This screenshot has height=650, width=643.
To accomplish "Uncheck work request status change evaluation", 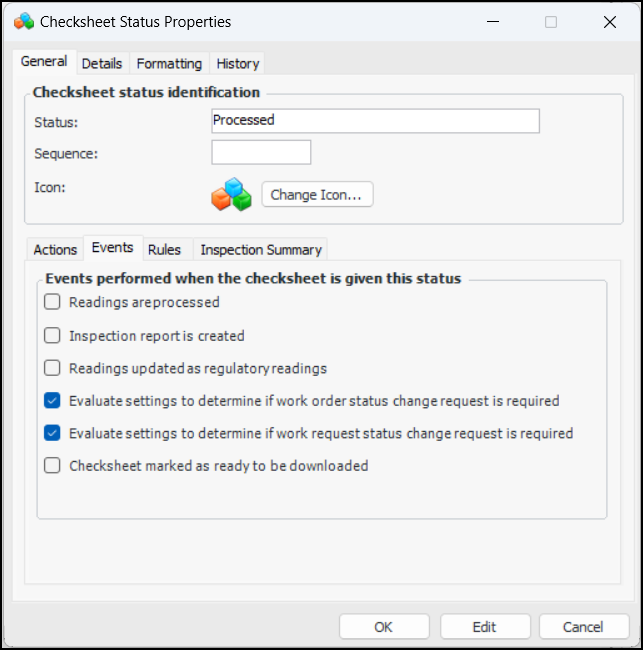I will pyautogui.click(x=53, y=434).
